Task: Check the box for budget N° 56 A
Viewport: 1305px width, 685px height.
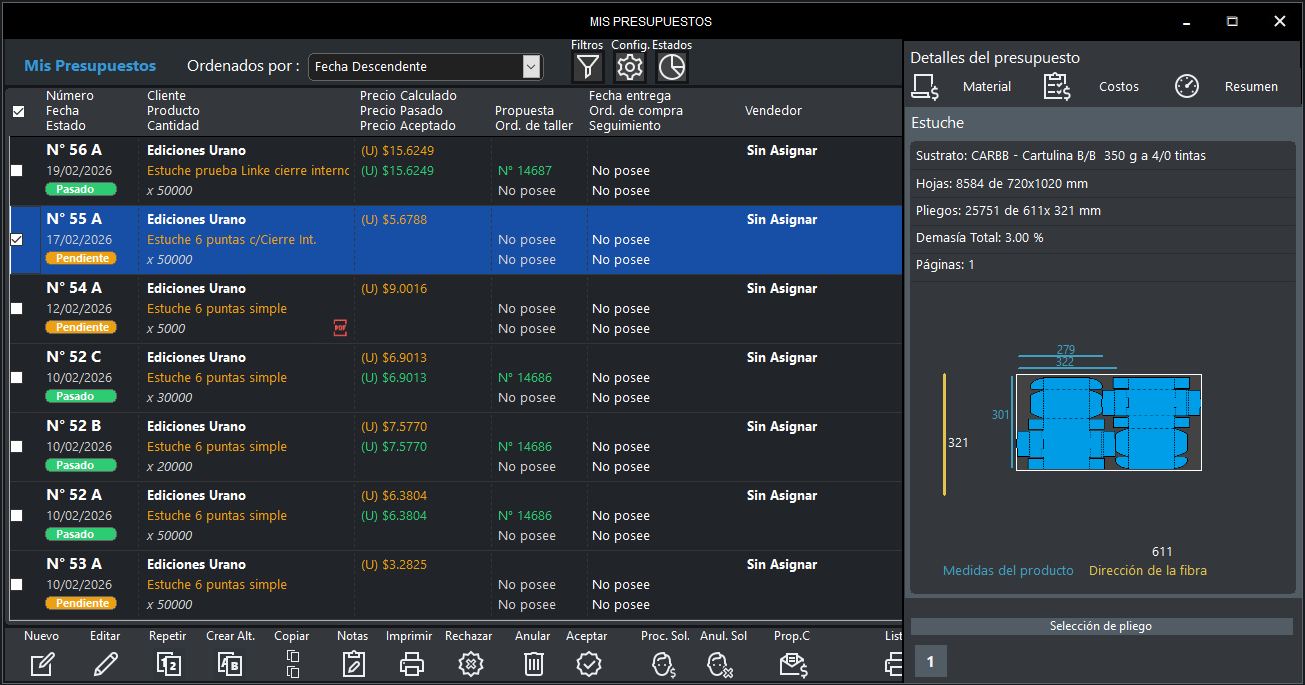Action: 16,171
